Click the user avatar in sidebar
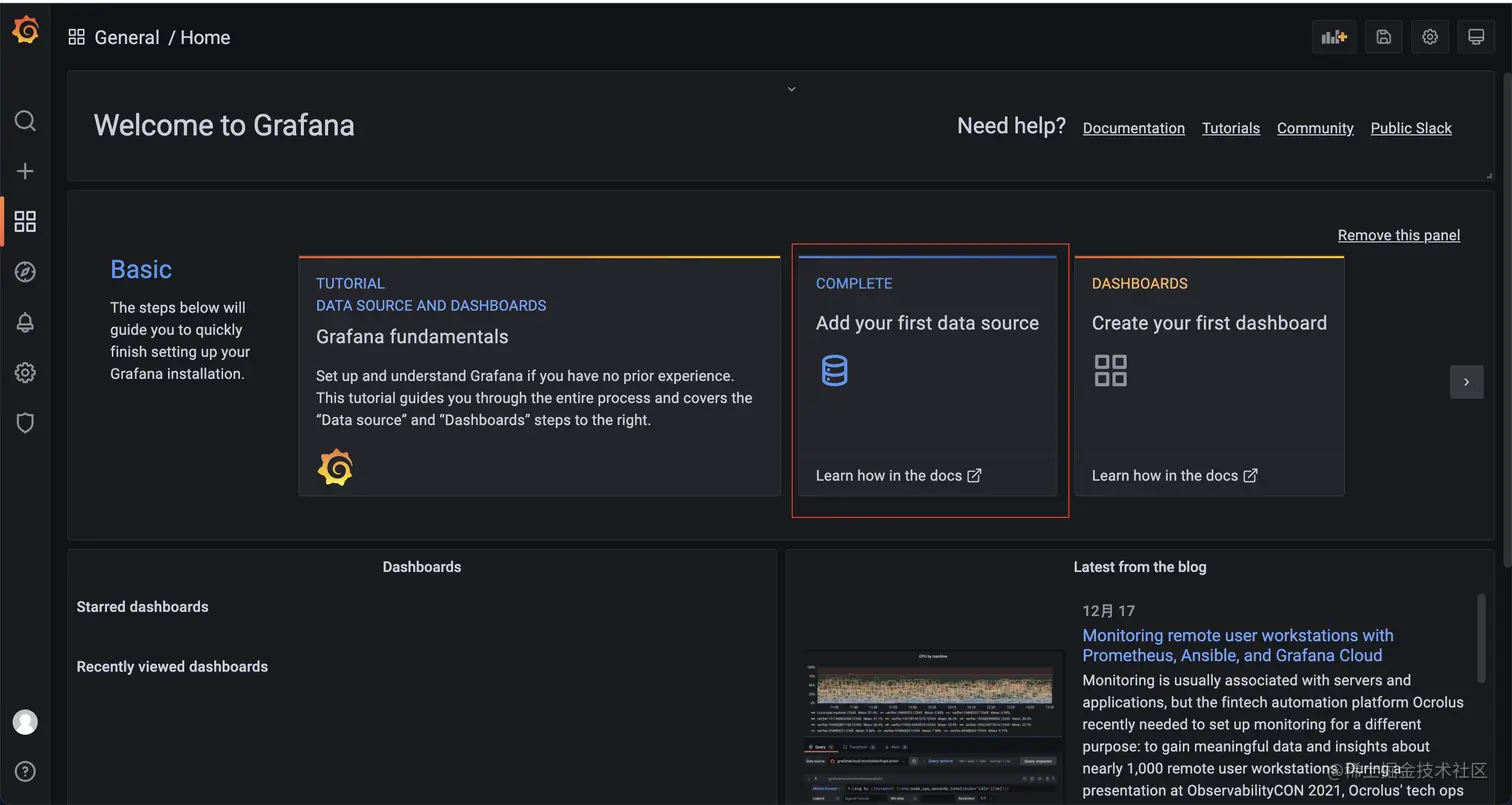Image resolution: width=1512 pixels, height=805 pixels. tap(25, 721)
